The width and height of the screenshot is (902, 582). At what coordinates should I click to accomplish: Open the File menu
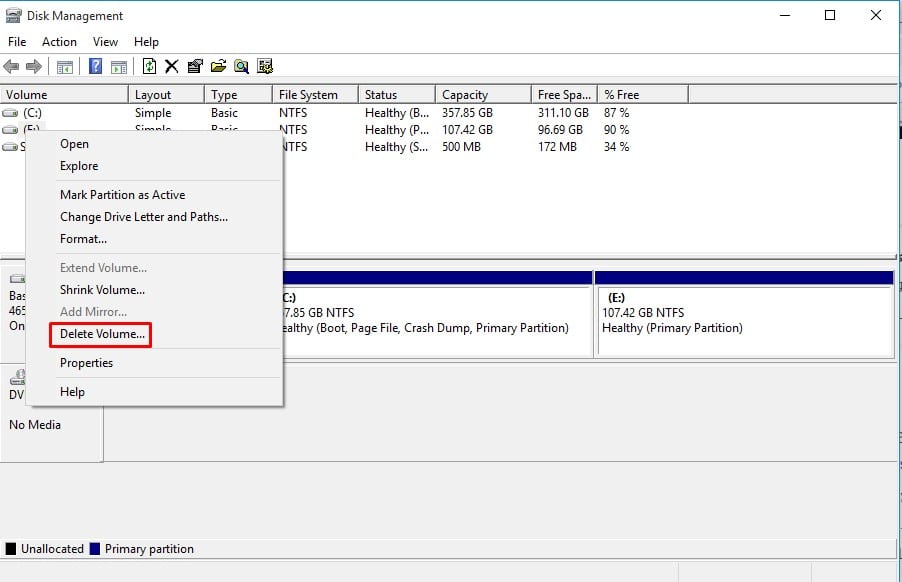tap(17, 42)
